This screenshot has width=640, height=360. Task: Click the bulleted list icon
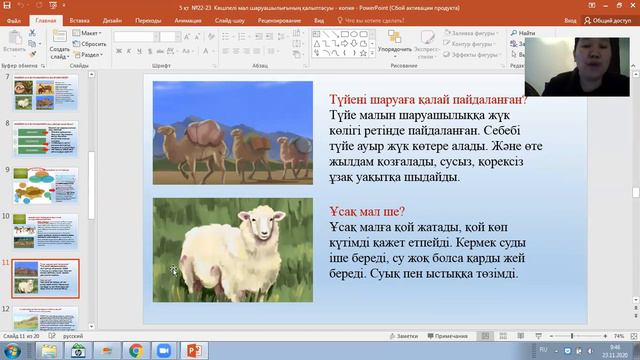click(227, 37)
